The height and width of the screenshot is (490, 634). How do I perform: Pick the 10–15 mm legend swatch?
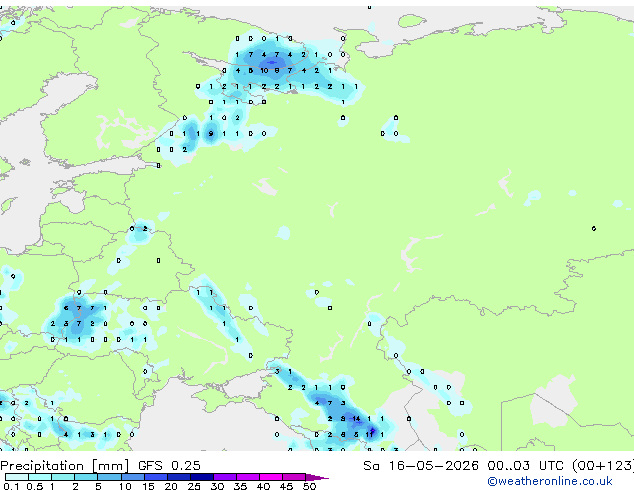[132, 477]
